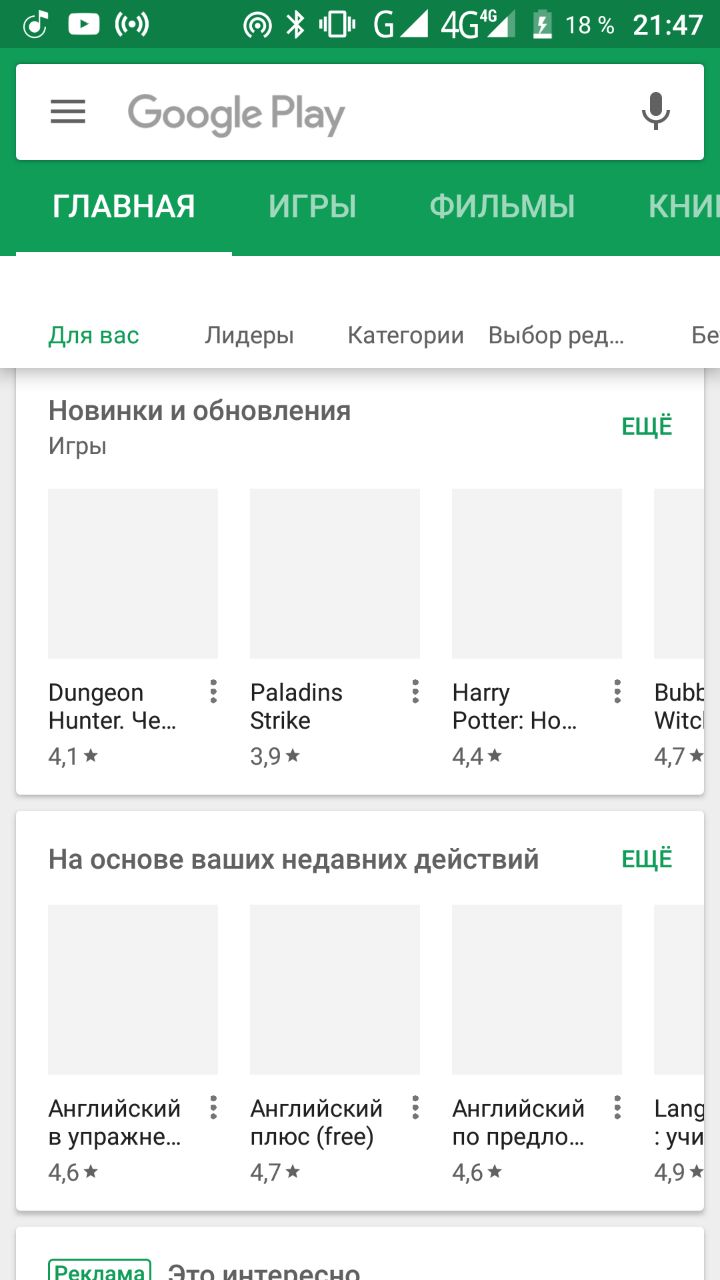Switch to the ФИЛЬМЫ tab

502,207
